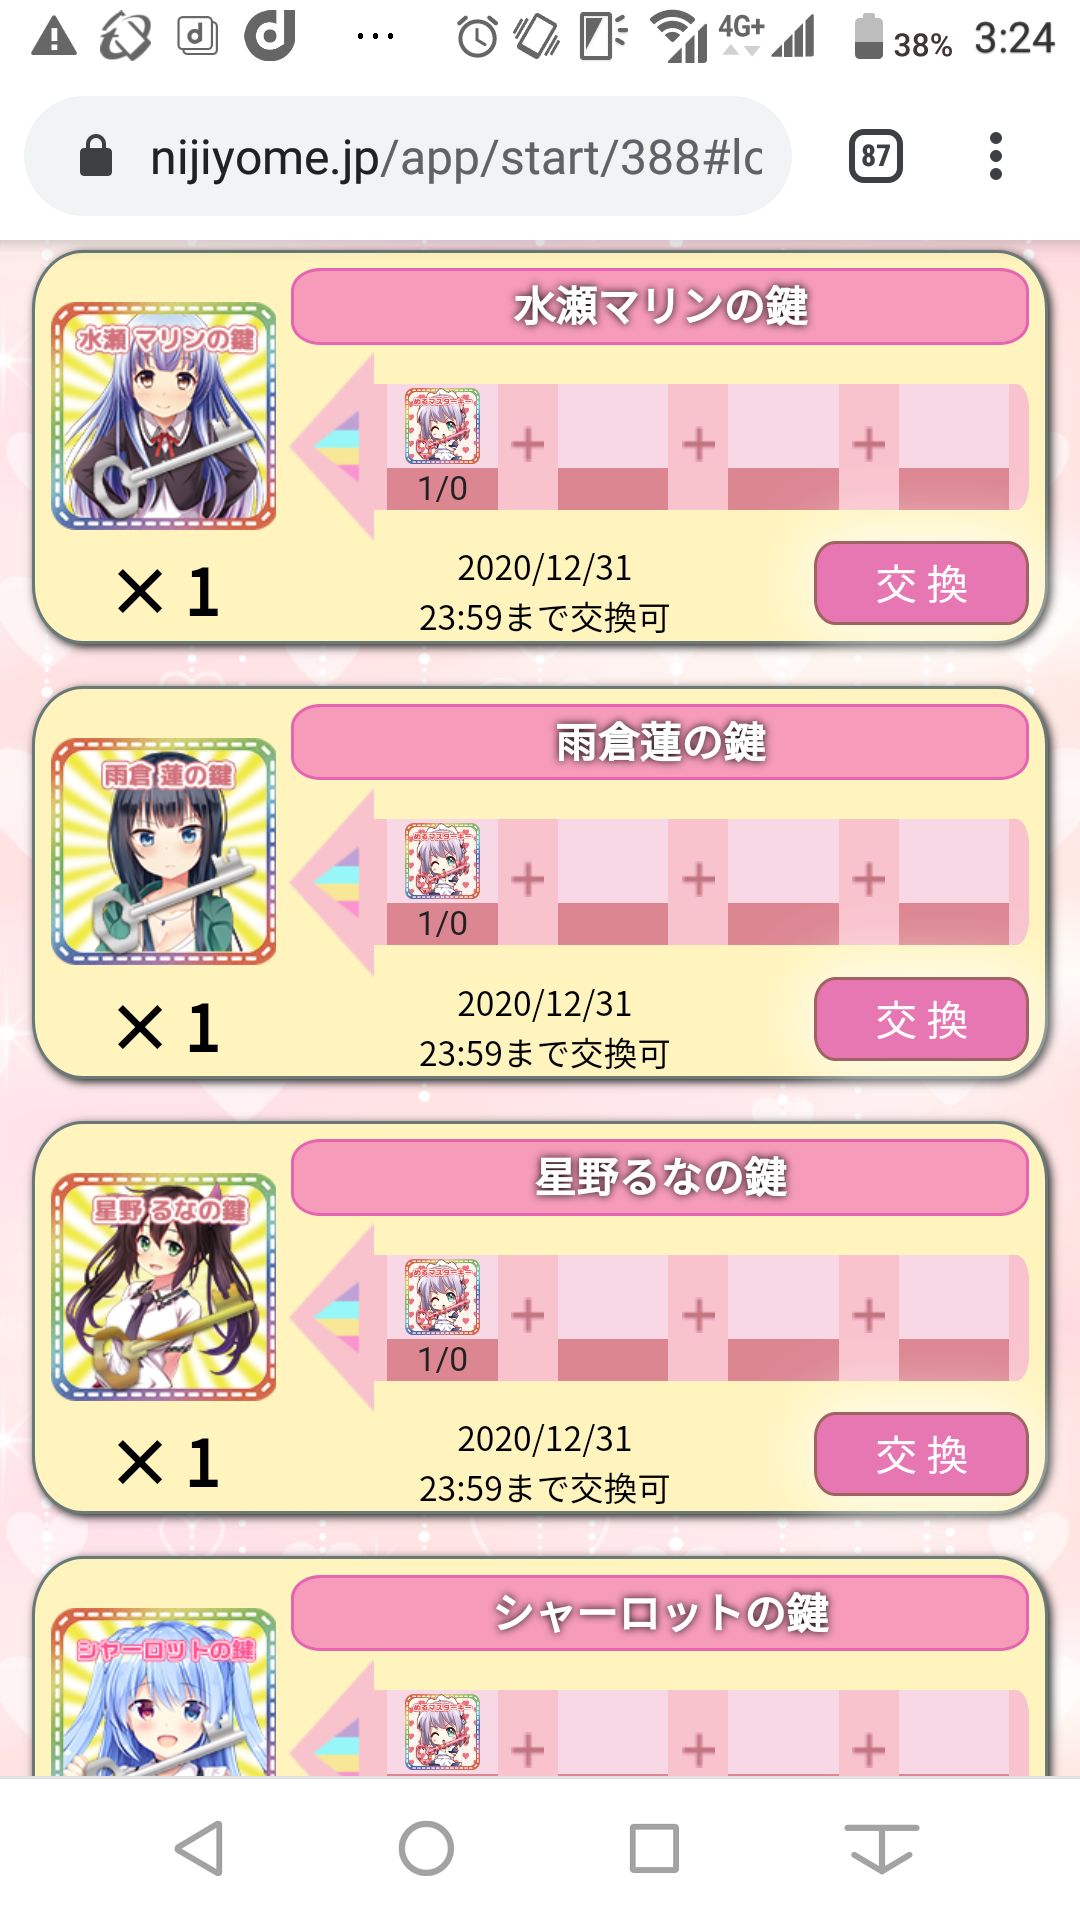Click 交換 button for 雨倉蓮の鍵
Image resolution: width=1080 pixels, height=1920 pixels.
(921, 1020)
